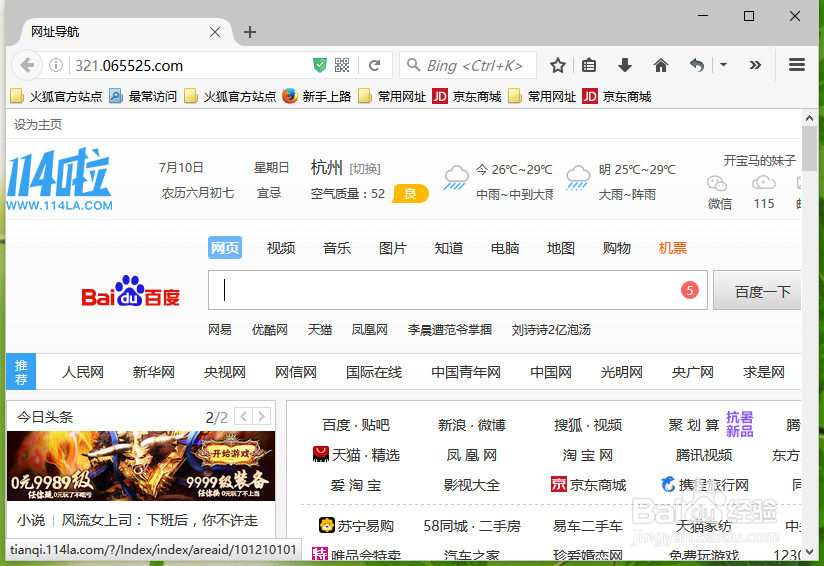Select 知道 search tab
This screenshot has width=824, height=566.
click(448, 248)
